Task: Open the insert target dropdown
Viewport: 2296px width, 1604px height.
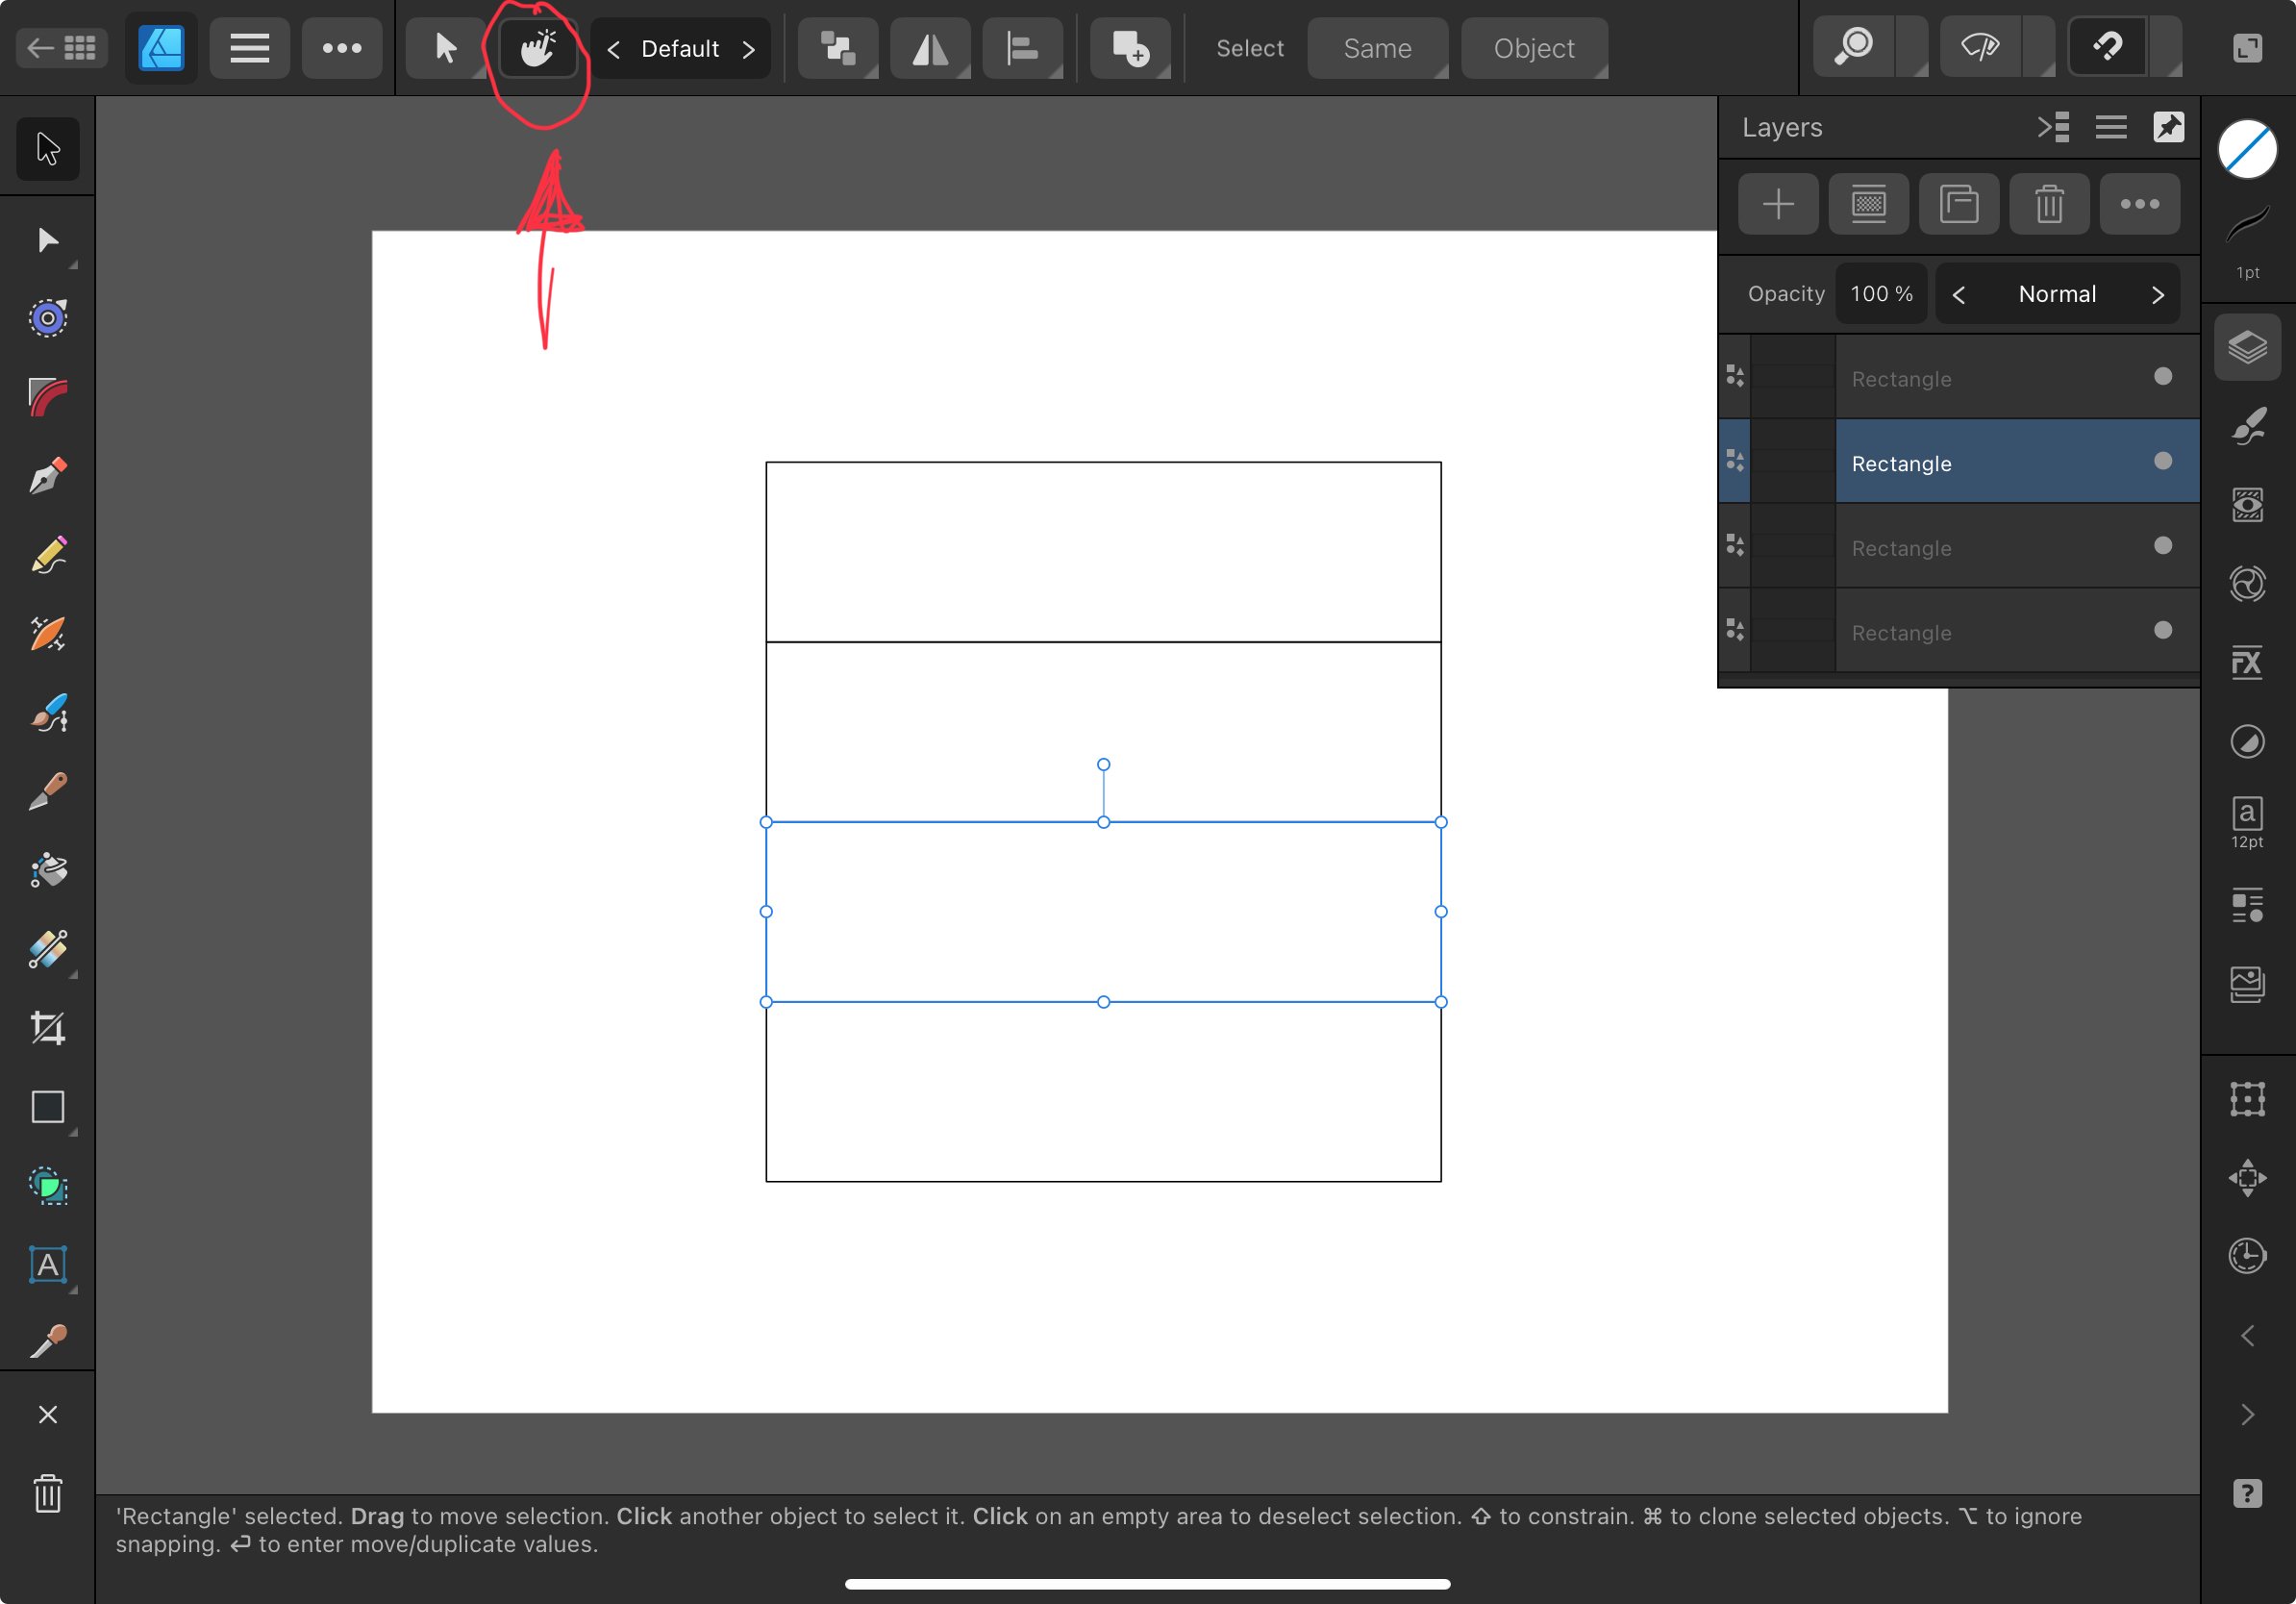Action: [x=1130, y=48]
